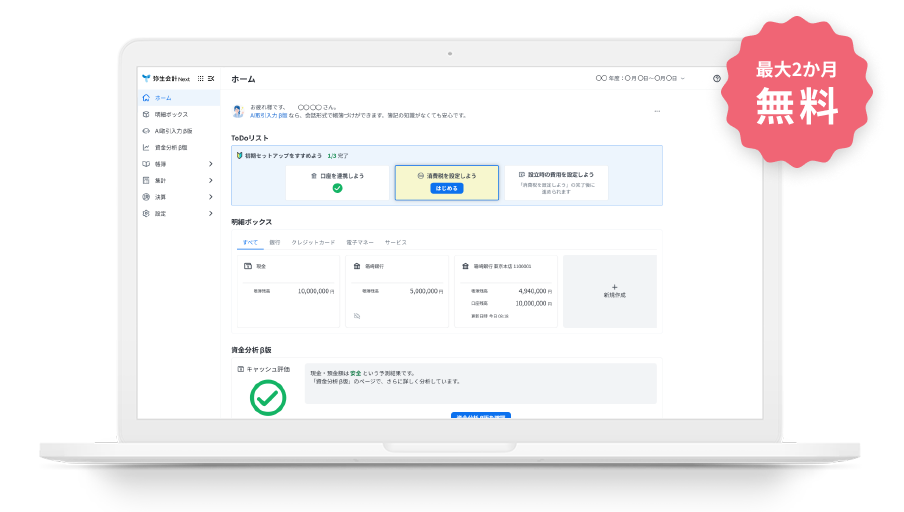The width and height of the screenshot is (904, 512).
Task: Open the help question mark icon
Action: pyautogui.click(x=716, y=78)
